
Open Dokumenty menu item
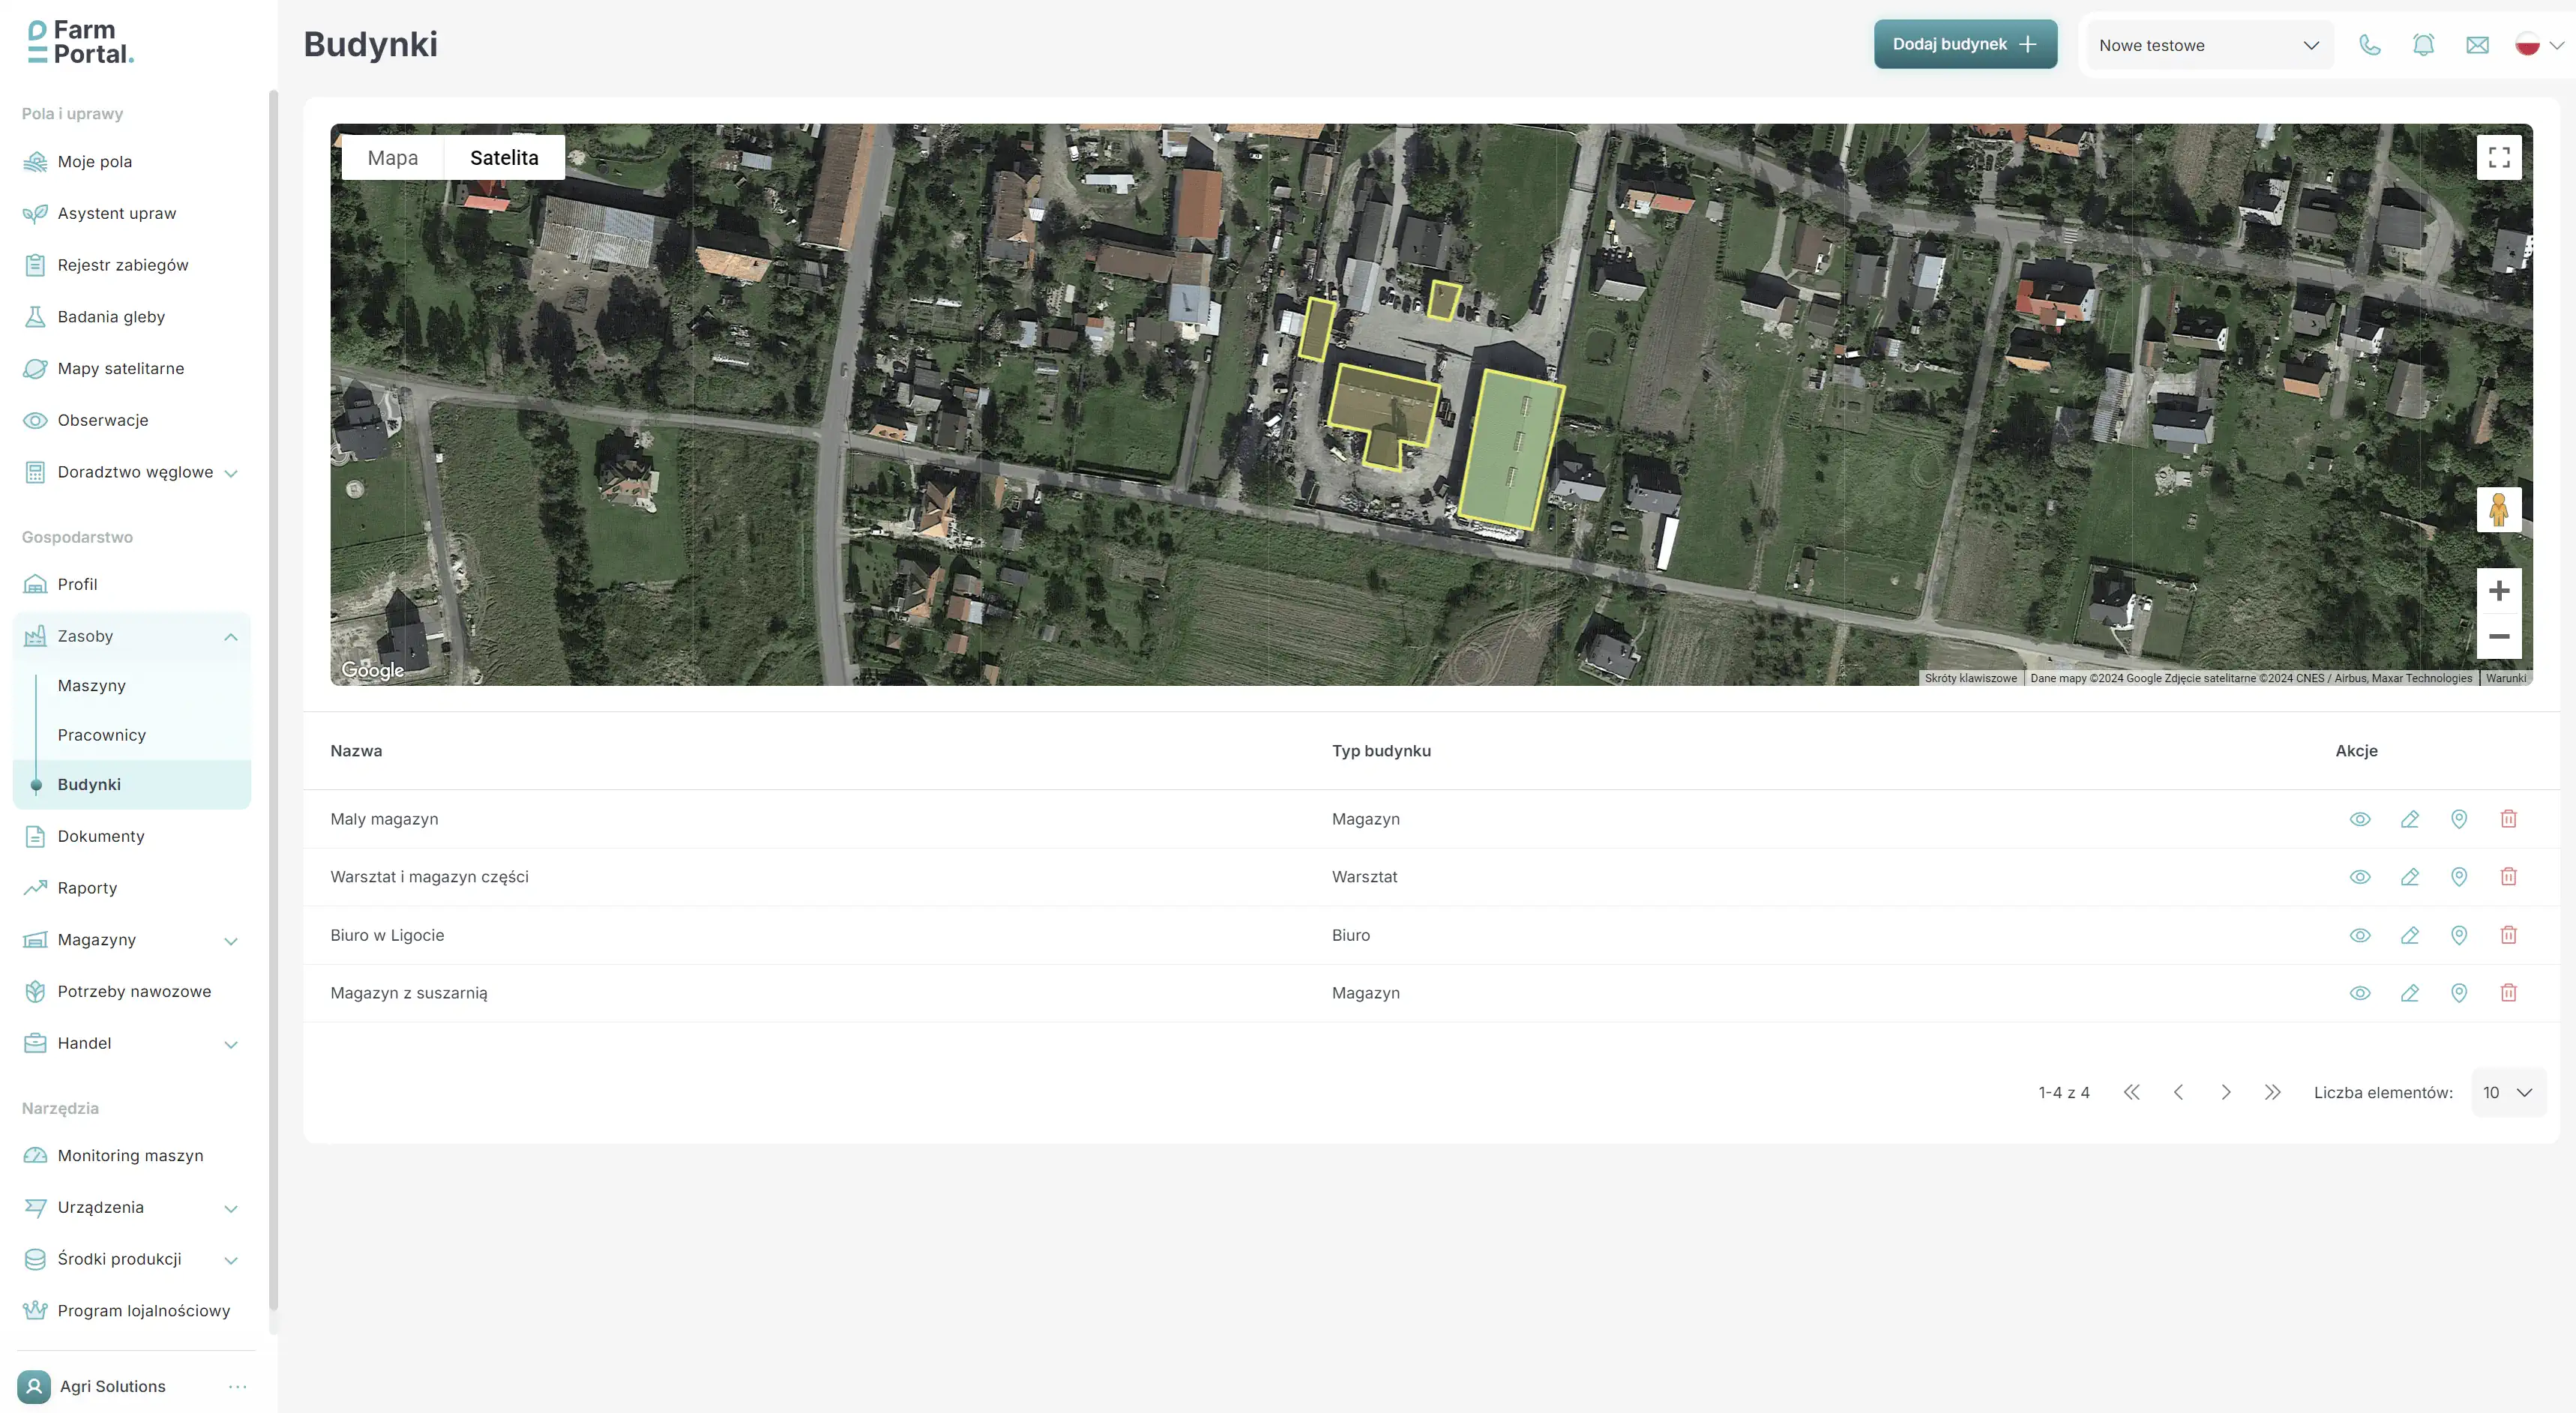pos(132,837)
